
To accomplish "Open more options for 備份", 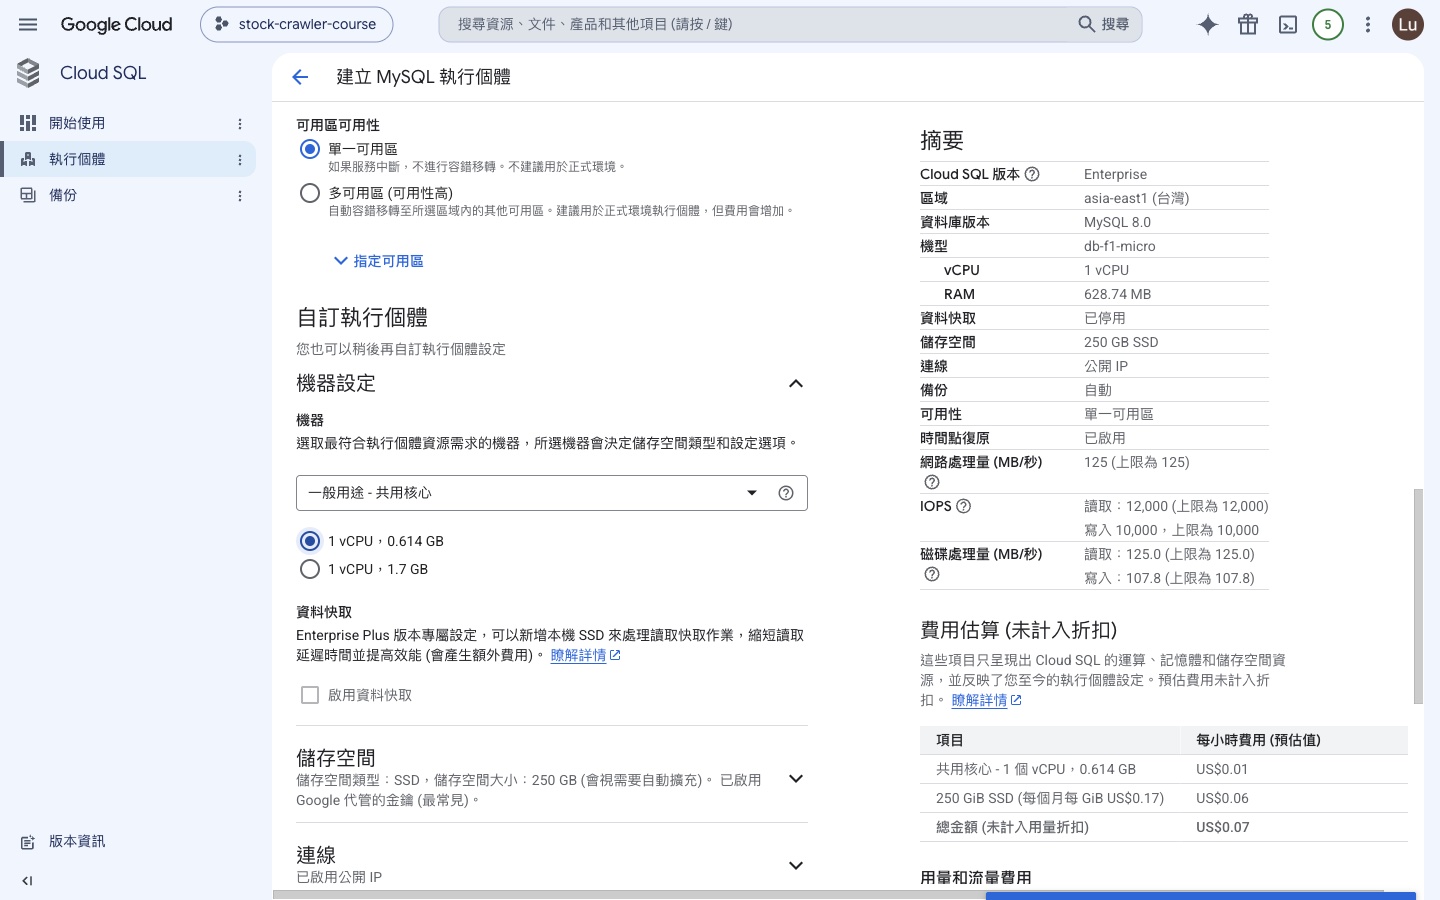I will [x=240, y=196].
